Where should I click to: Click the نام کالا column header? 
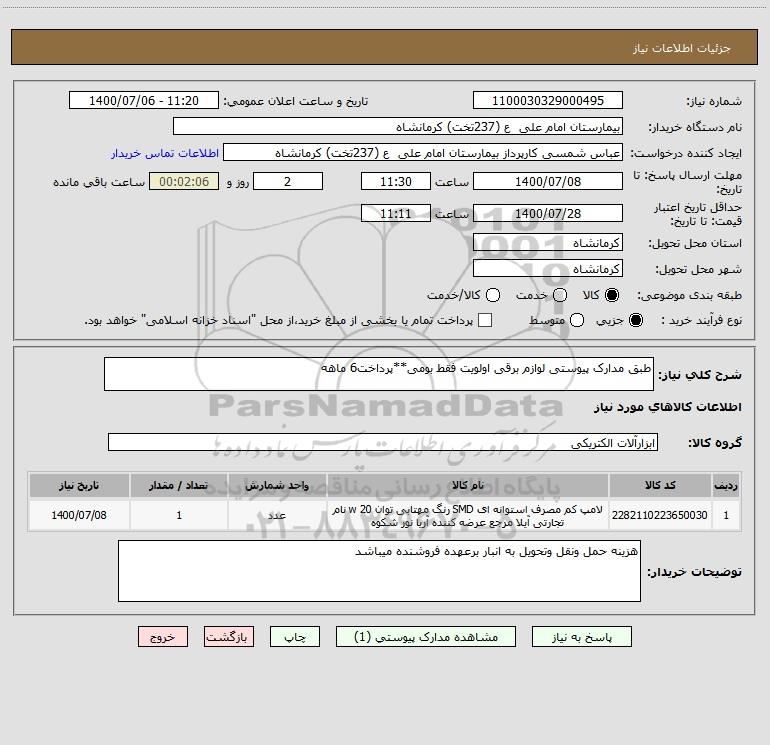click(x=468, y=485)
